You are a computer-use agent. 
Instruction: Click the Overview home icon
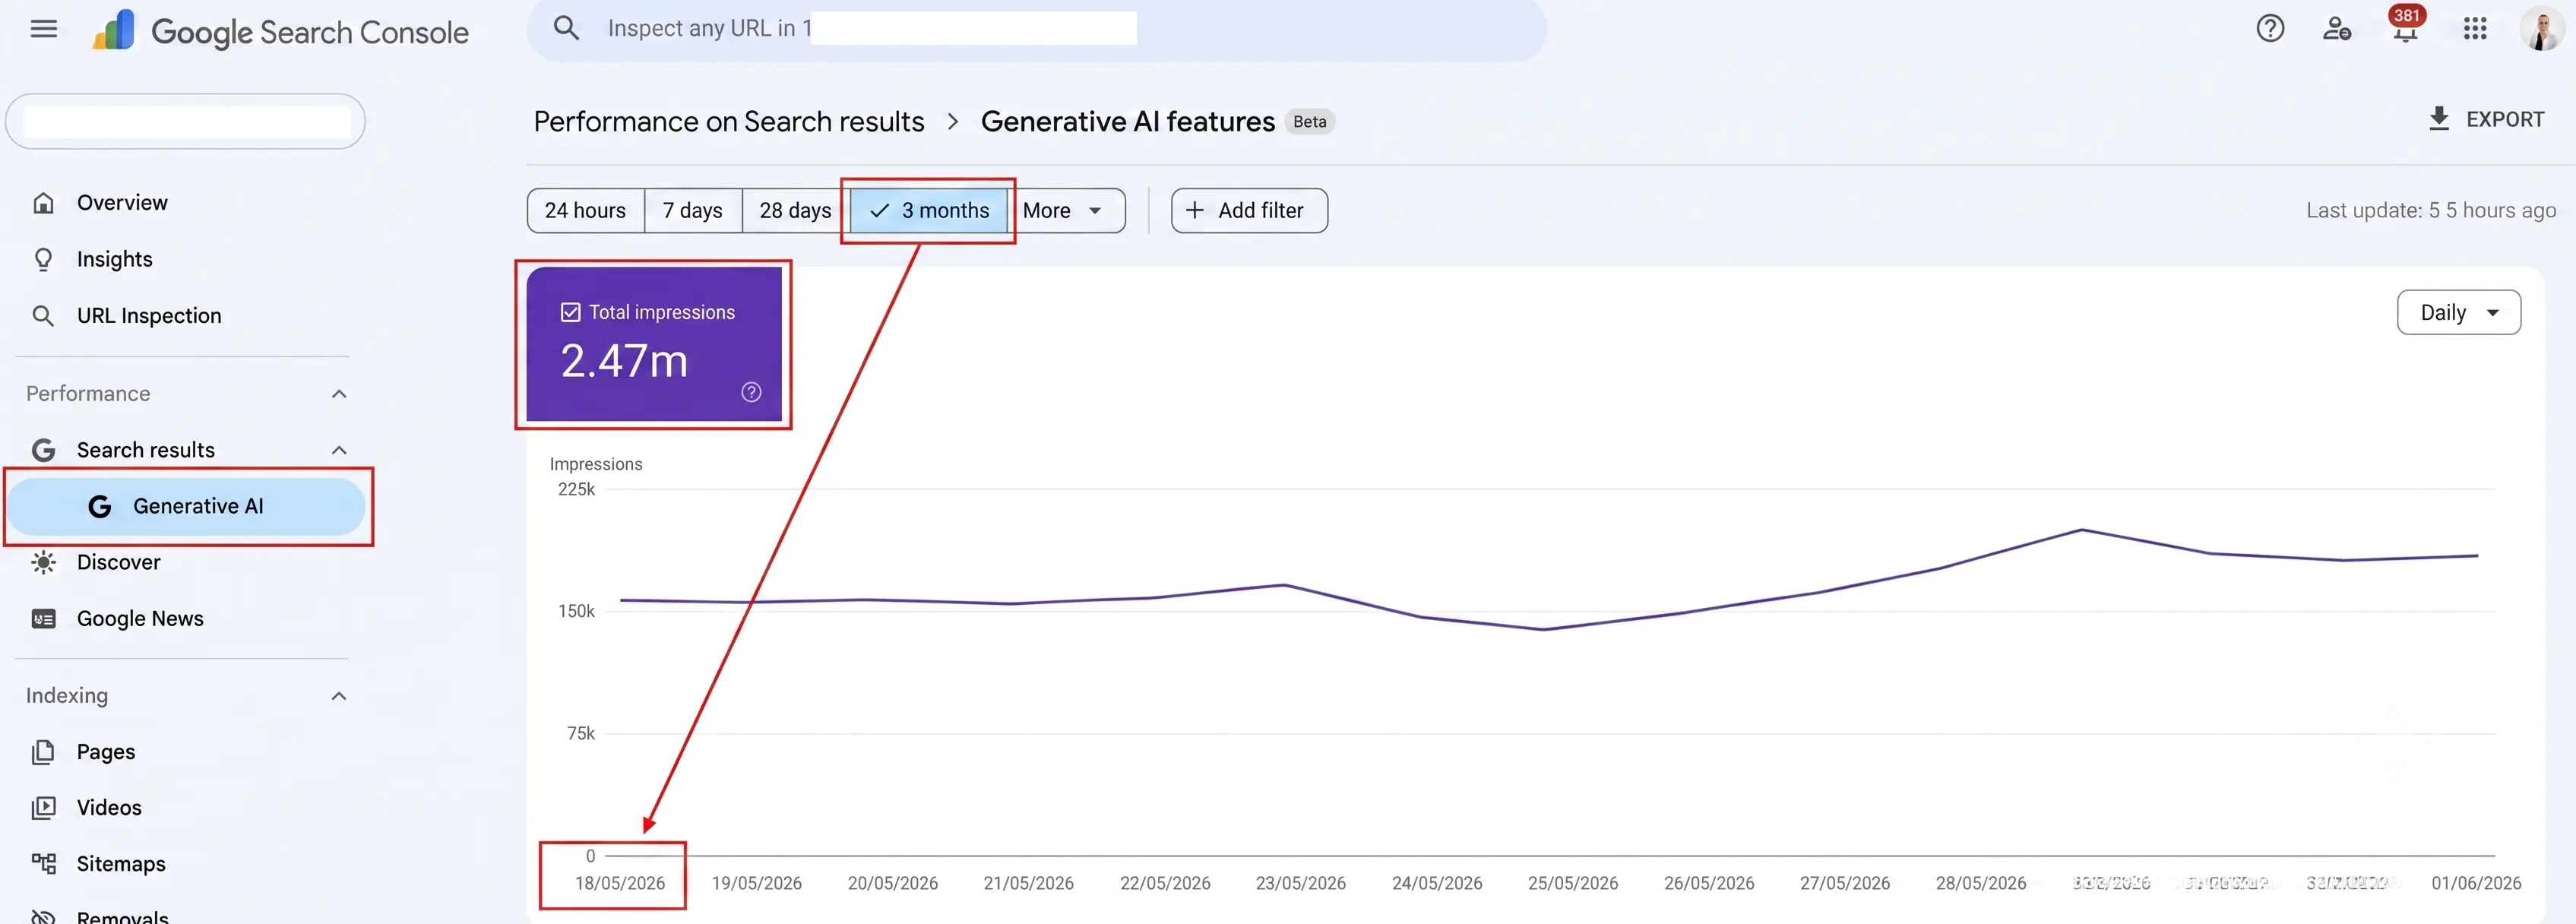click(x=43, y=203)
